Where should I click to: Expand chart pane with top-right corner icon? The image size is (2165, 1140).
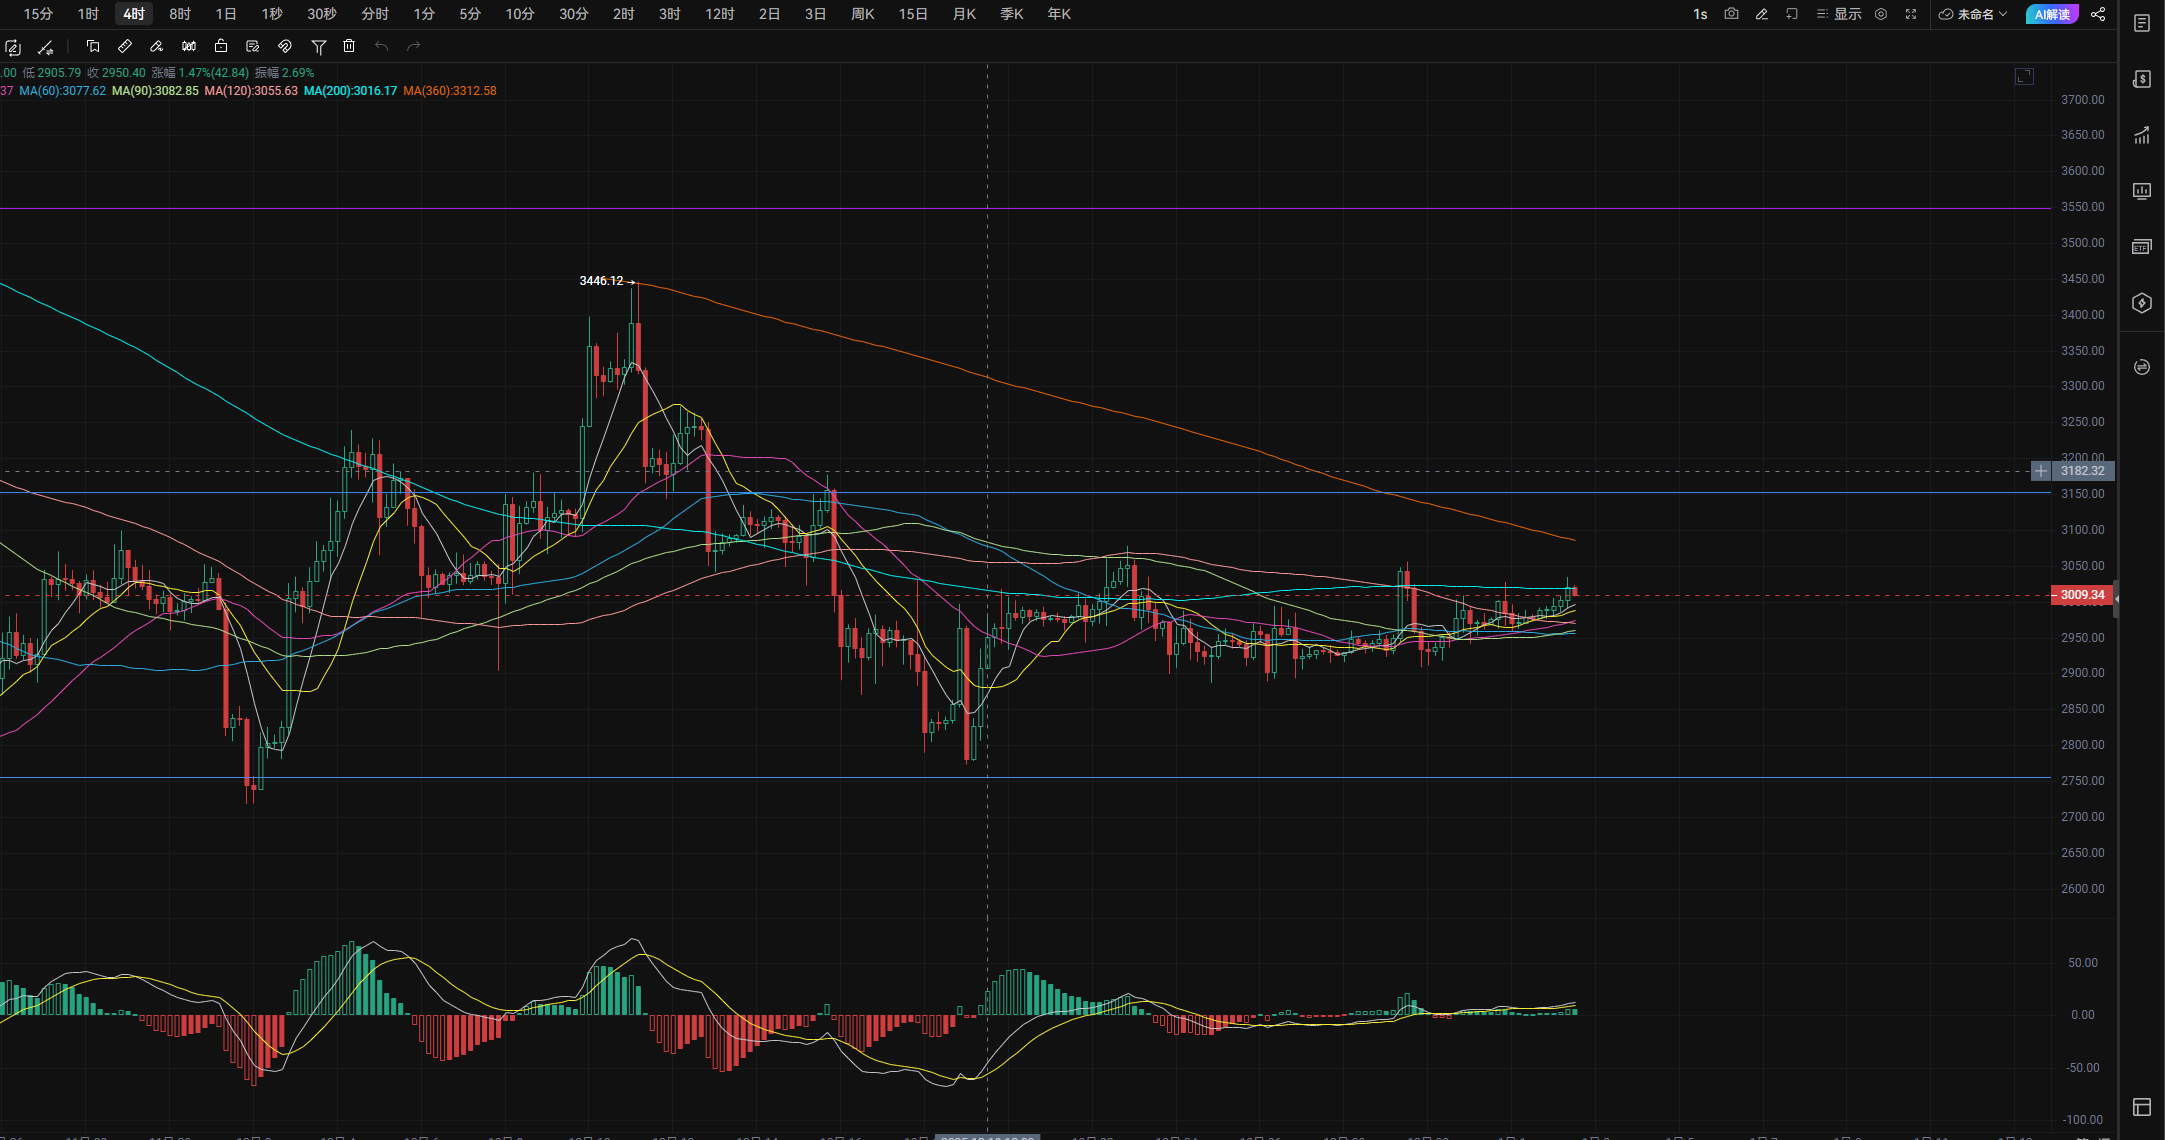[2024, 77]
